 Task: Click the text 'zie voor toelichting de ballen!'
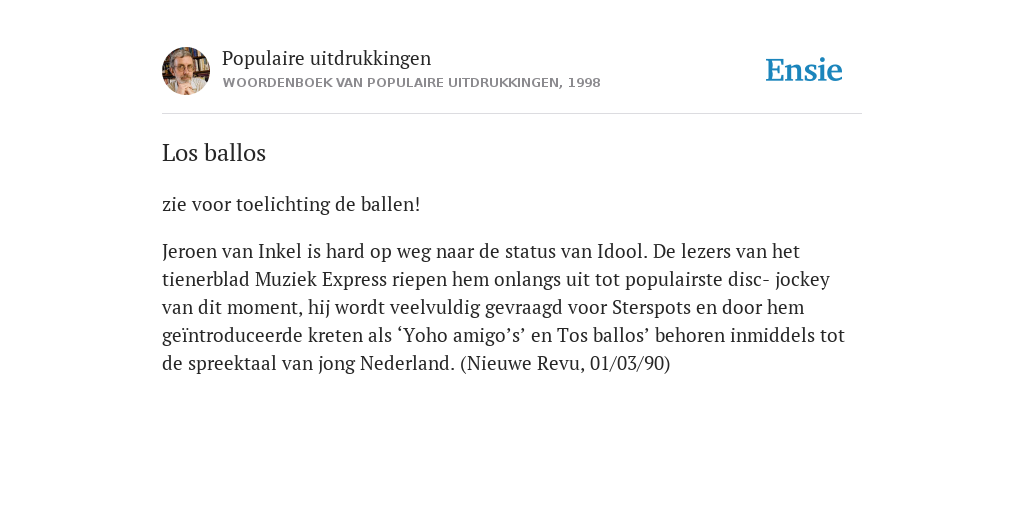click(291, 204)
